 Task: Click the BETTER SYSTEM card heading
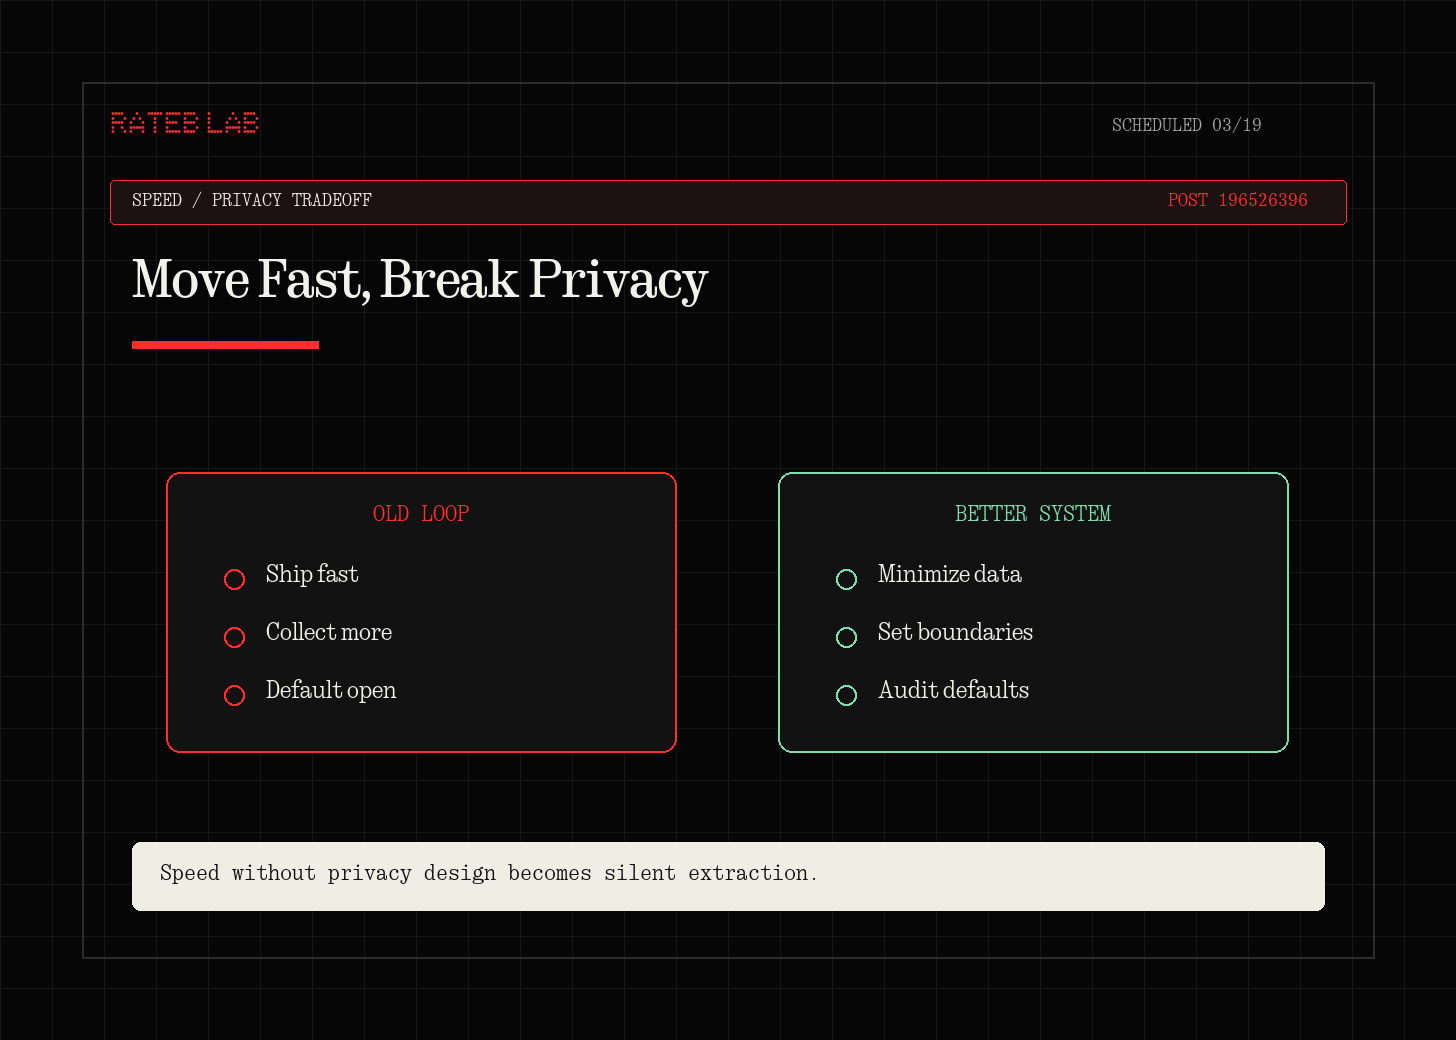[x=1033, y=513]
